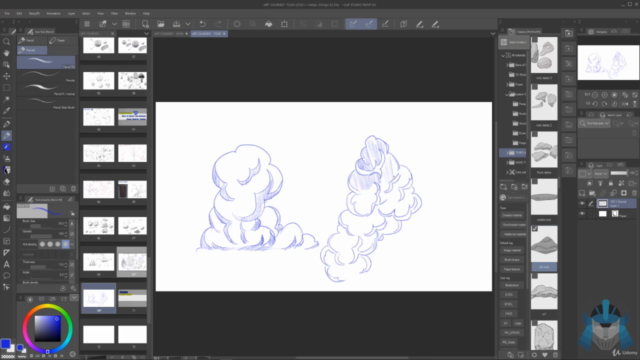
Task: Open the Layer menu
Action: [x=71, y=13]
